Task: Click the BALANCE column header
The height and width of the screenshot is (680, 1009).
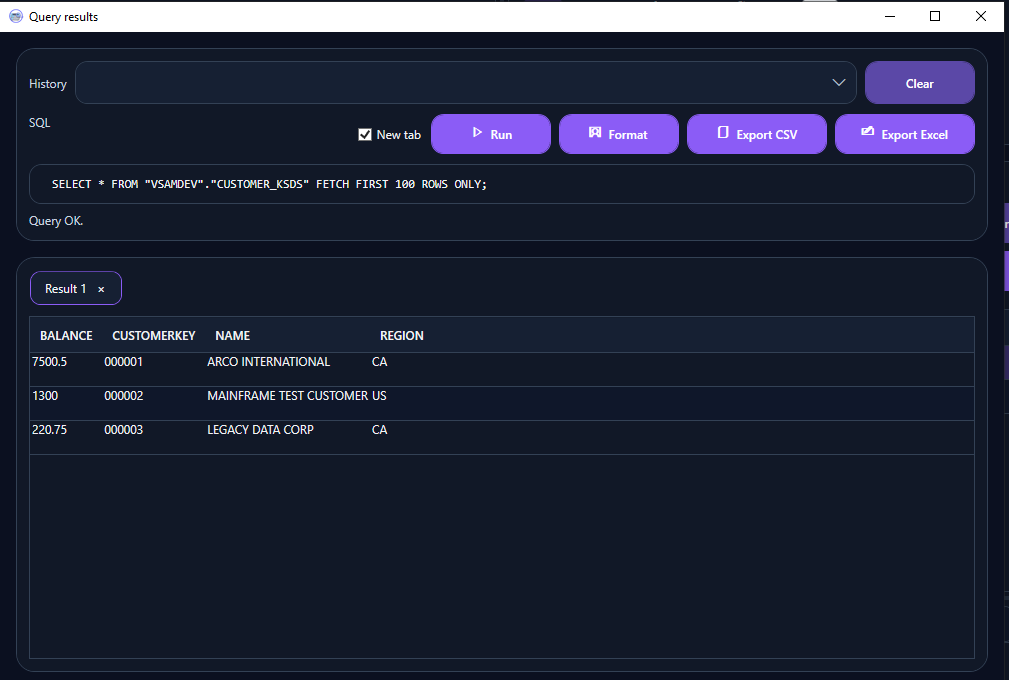Action: (x=66, y=335)
